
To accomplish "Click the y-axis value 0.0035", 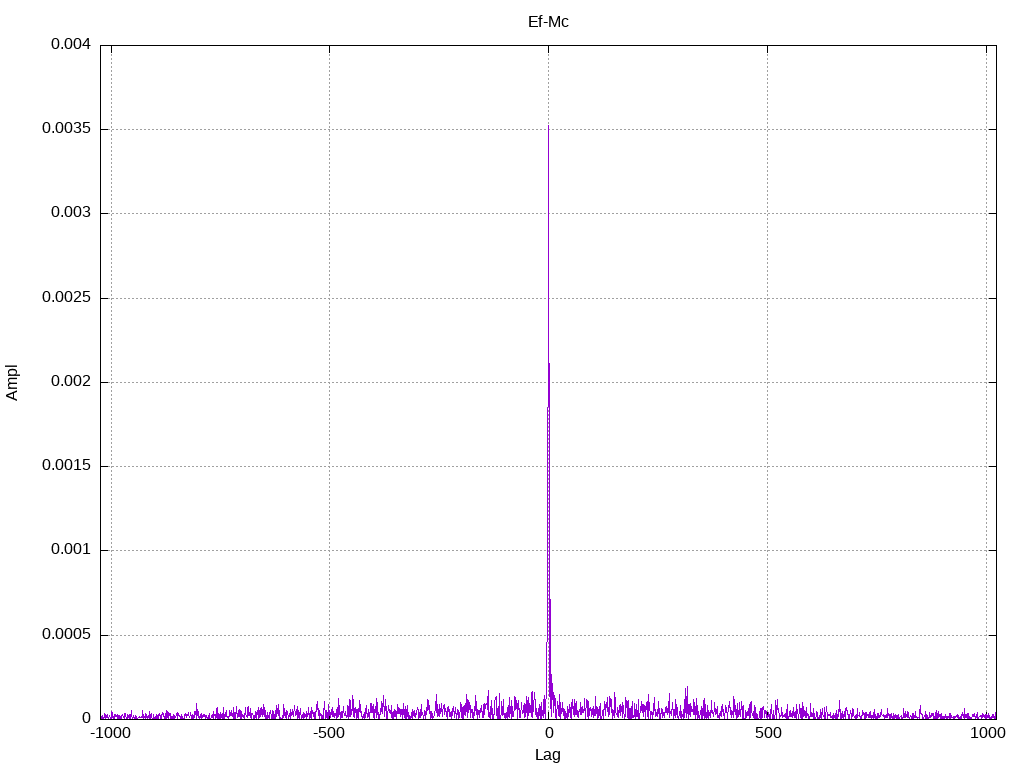I will click(67, 129).
